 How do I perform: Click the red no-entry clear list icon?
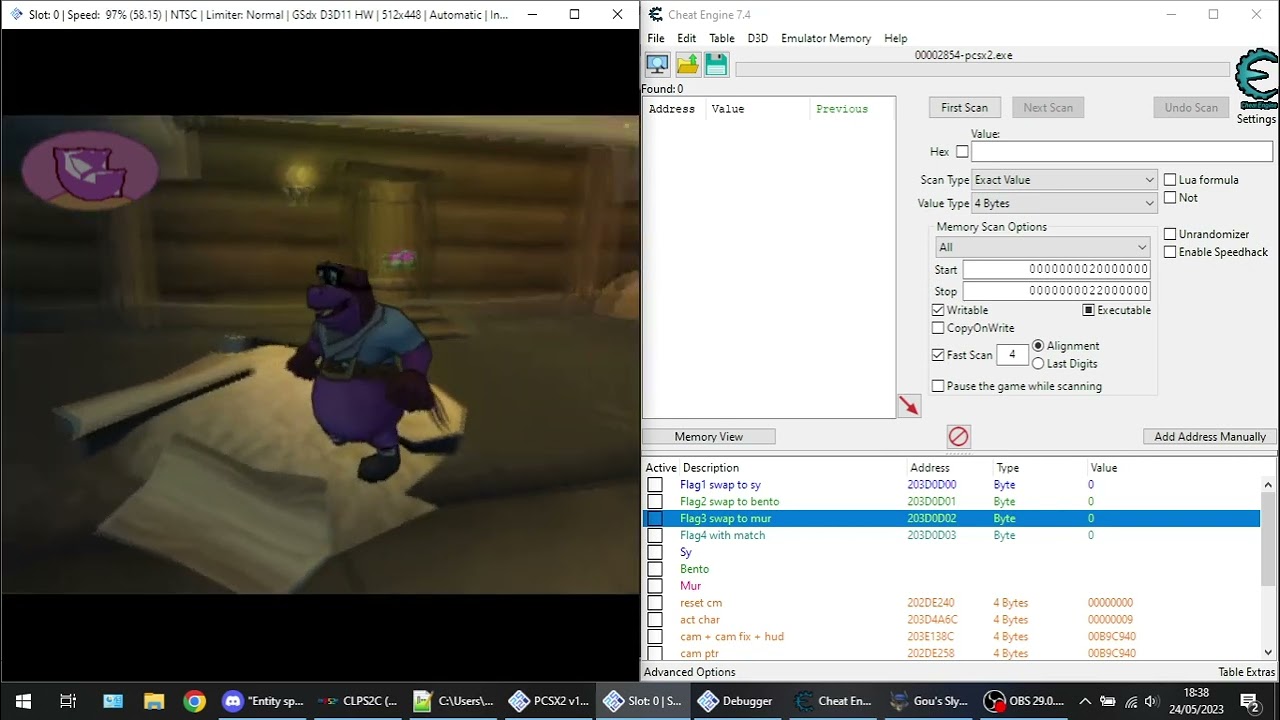click(x=958, y=436)
